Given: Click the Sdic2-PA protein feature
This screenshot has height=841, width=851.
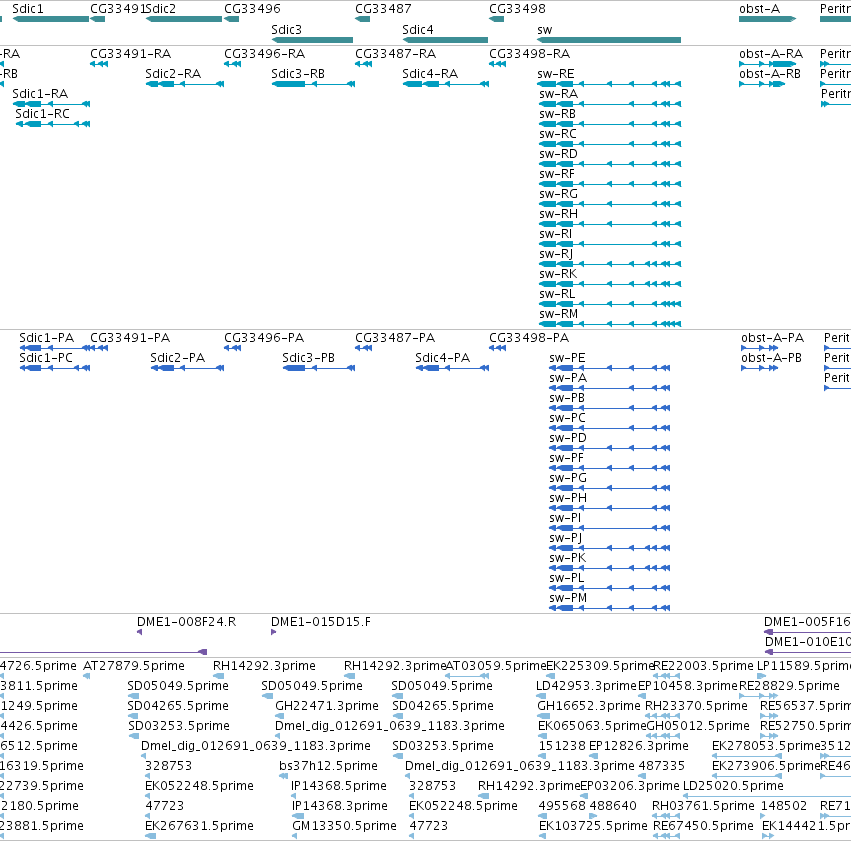Looking at the screenshot, I should [187, 368].
